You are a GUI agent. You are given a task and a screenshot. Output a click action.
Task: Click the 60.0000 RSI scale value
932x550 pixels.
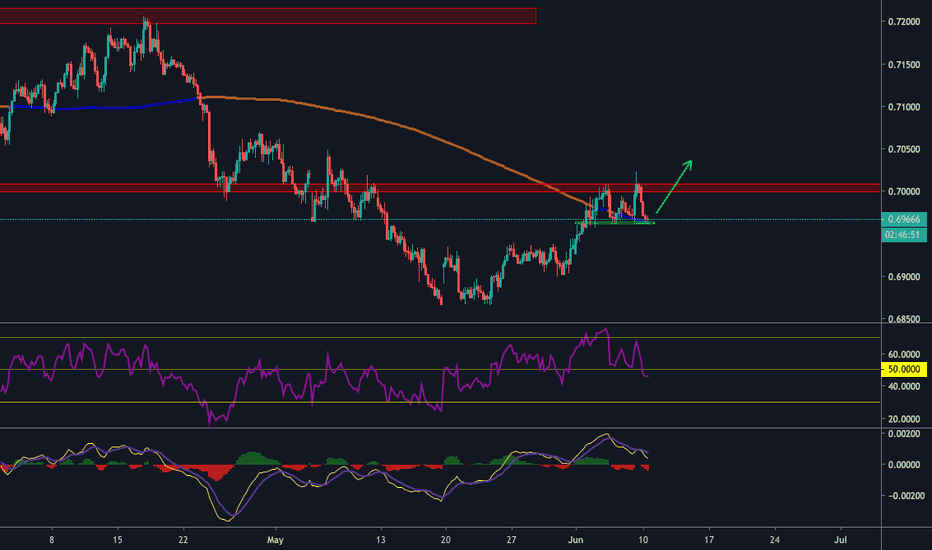click(x=904, y=354)
